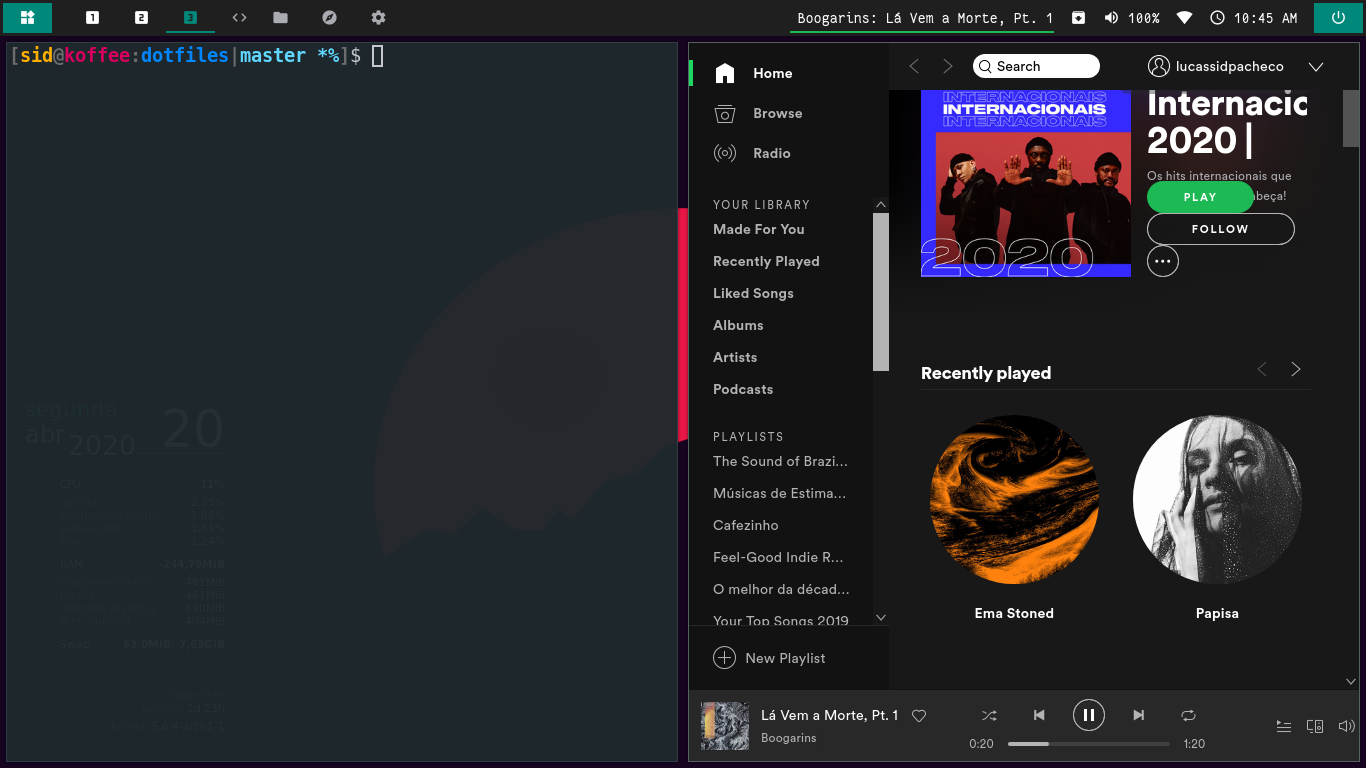Go forward with Spotify's forward arrow
Screen dimensions: 1366x768
[x=948, y=66]
